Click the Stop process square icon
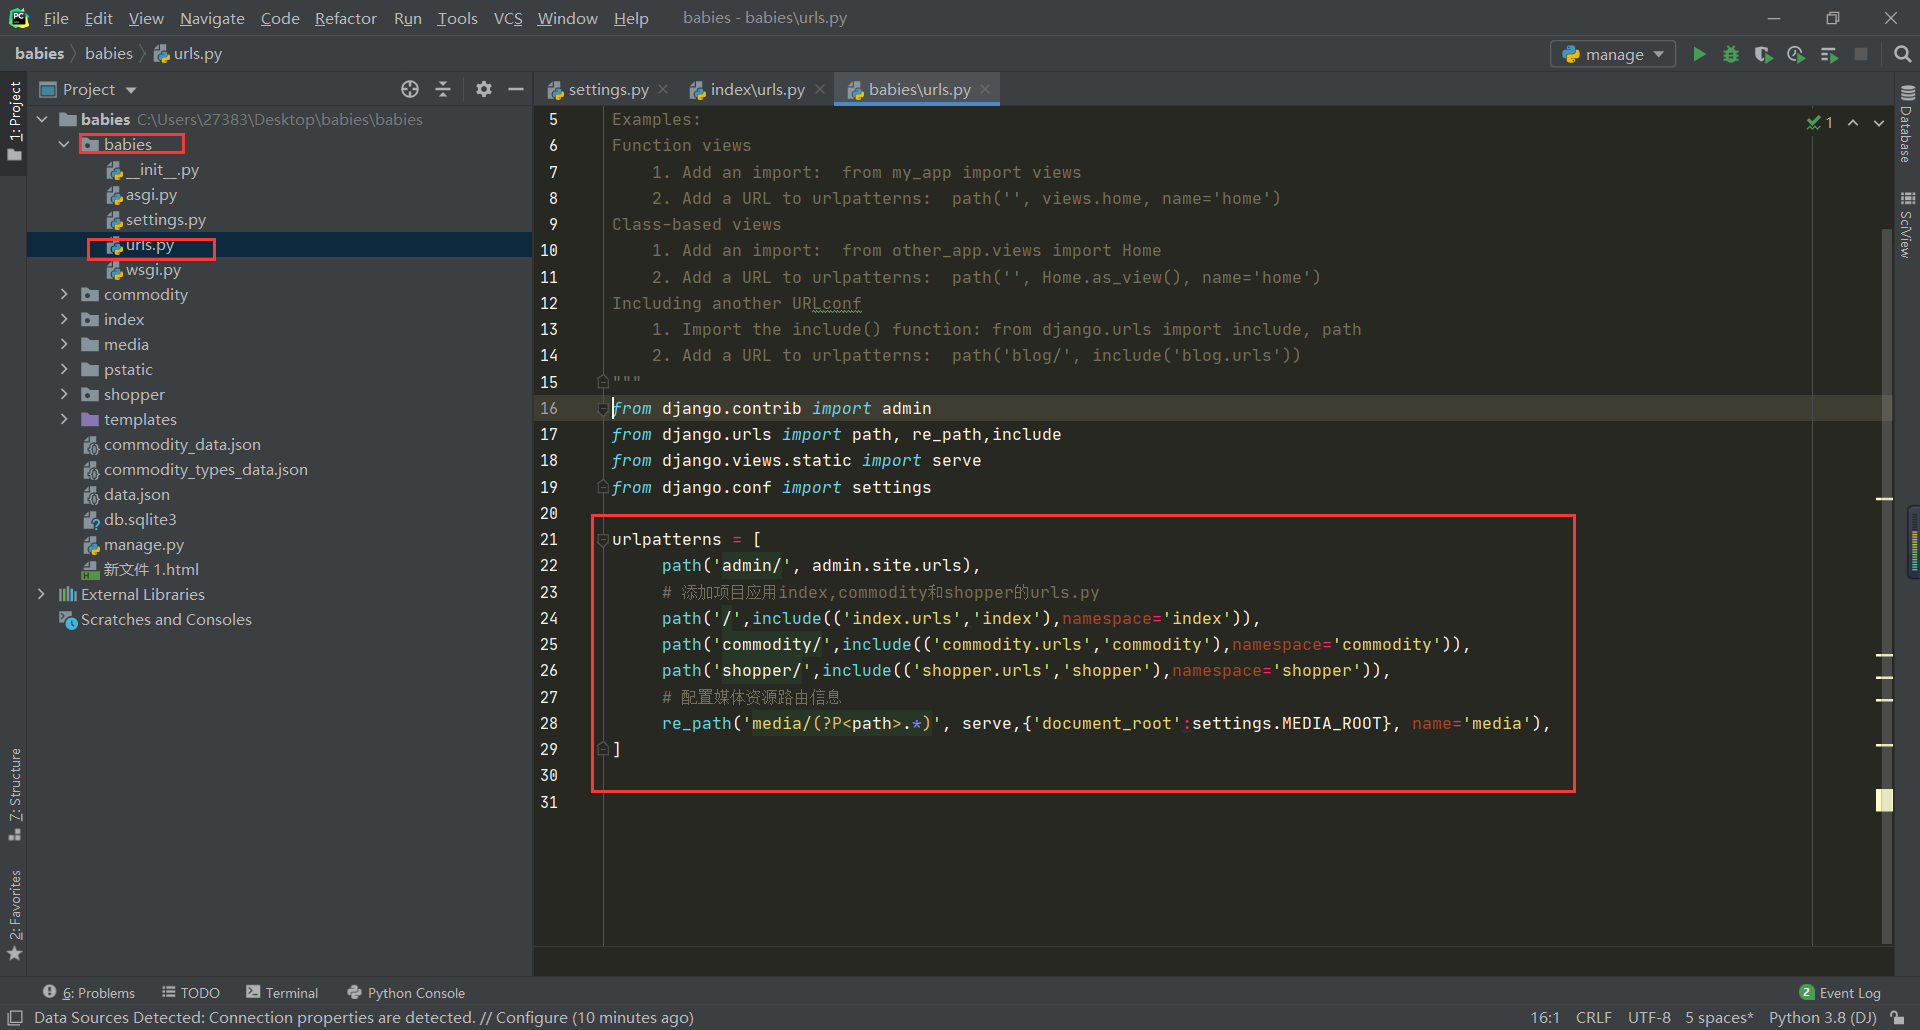The height and width of the screenshot is (1030, 1920). click(1861, 54)
